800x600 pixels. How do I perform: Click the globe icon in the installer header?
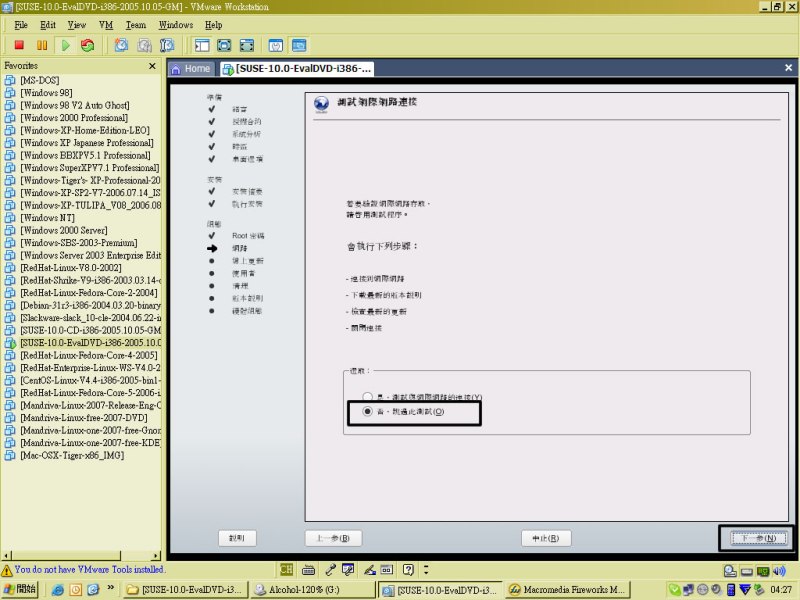[321, 104]
